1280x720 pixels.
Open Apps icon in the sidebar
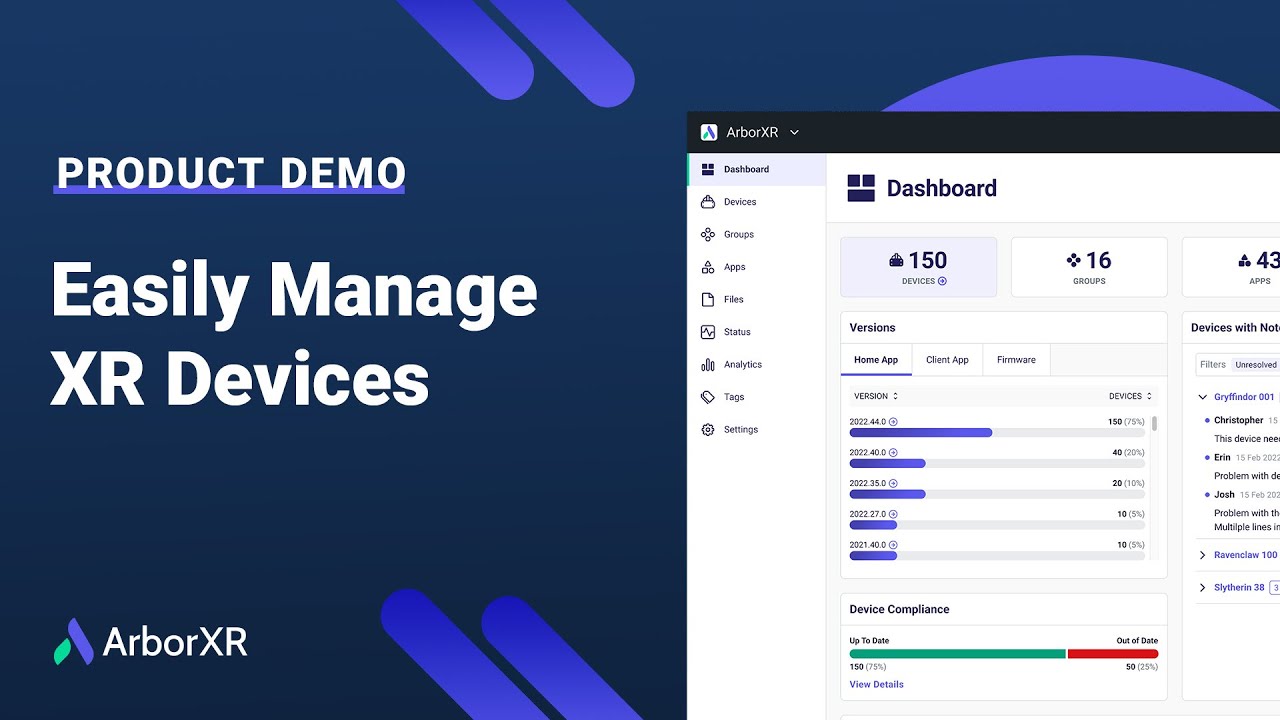(x=708, y=267)
